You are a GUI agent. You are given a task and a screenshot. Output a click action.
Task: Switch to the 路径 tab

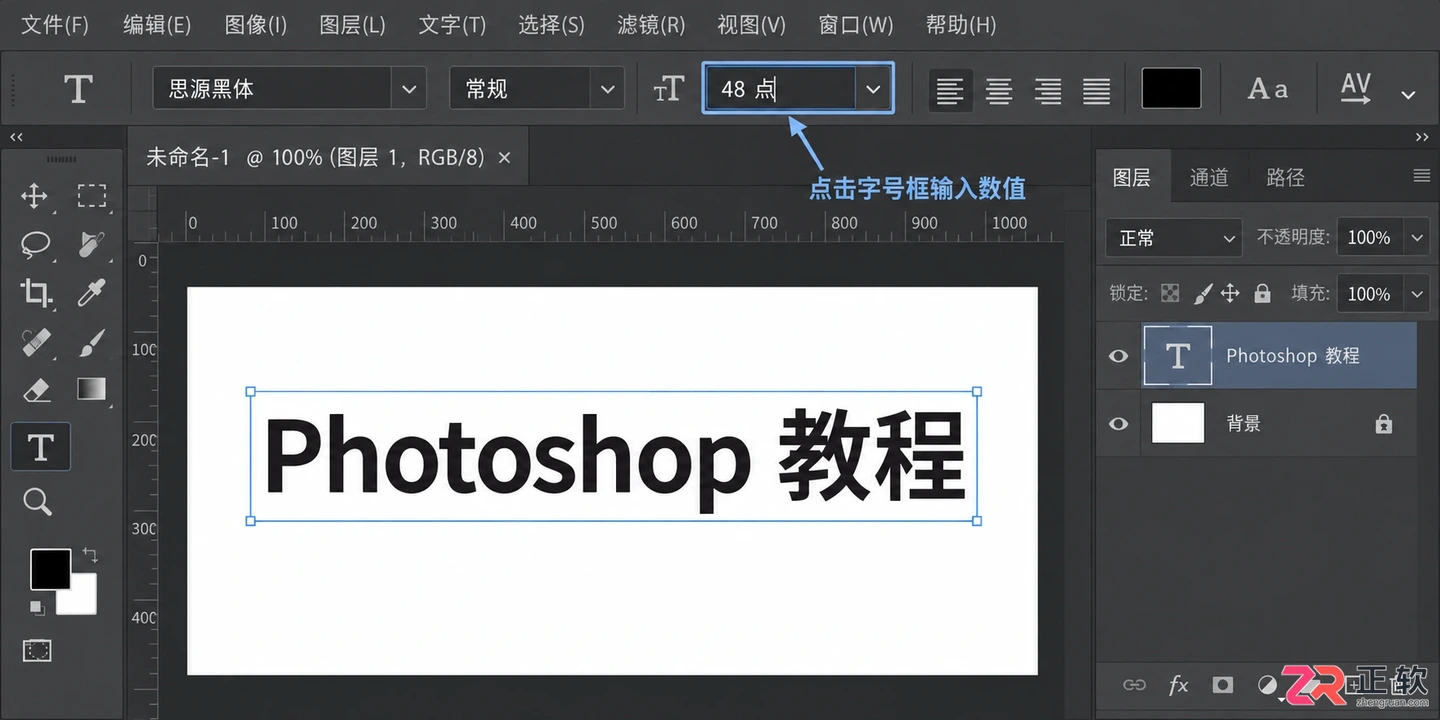(1285, 177)
